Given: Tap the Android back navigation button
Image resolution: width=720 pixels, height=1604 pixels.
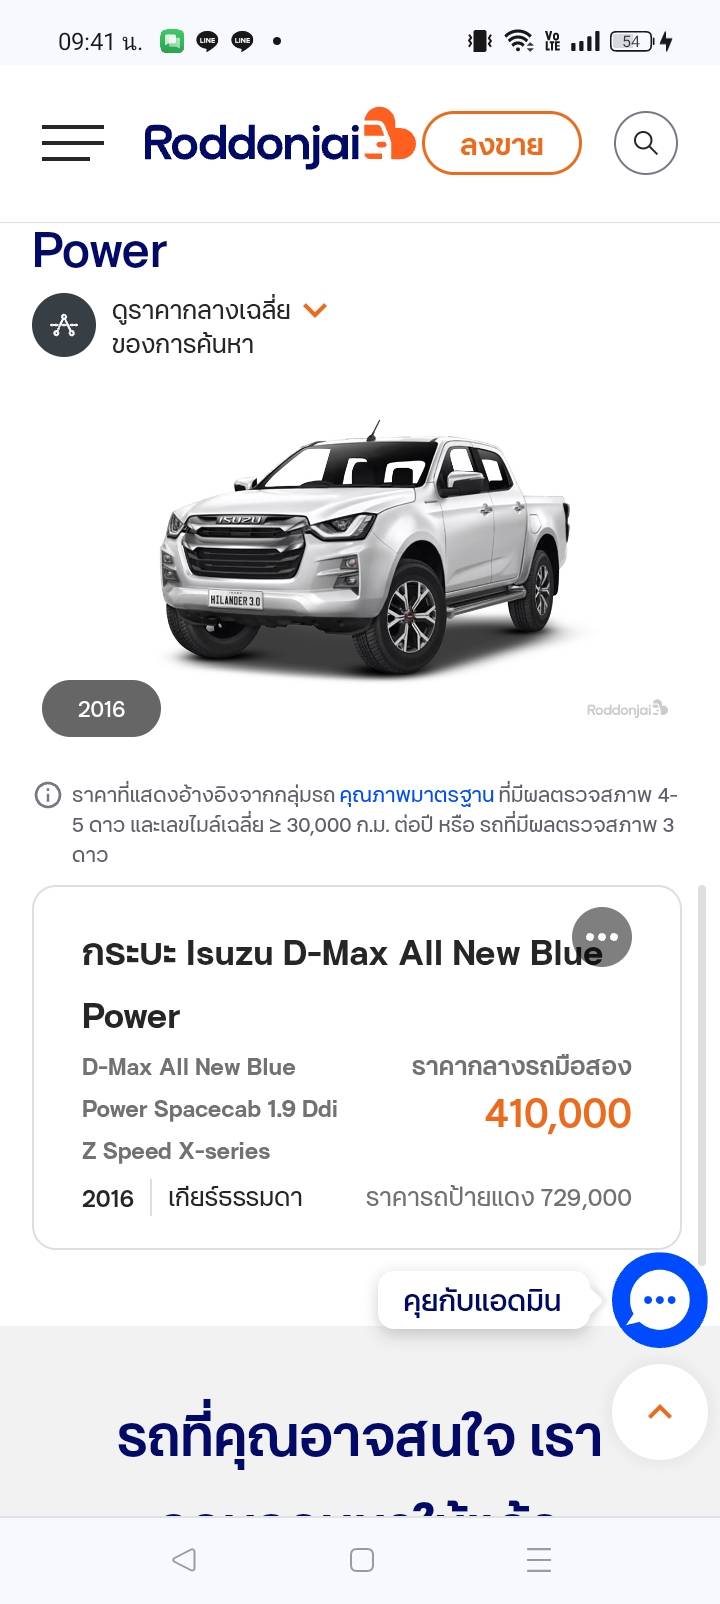Looking at the screenshot, I should tap(184, 1560).
